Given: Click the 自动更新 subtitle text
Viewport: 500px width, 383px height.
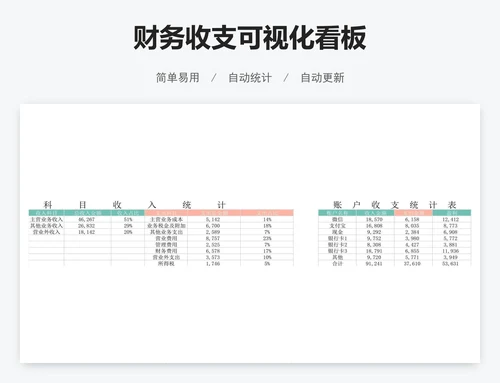Looking at the screenshot, I should 322,78.
